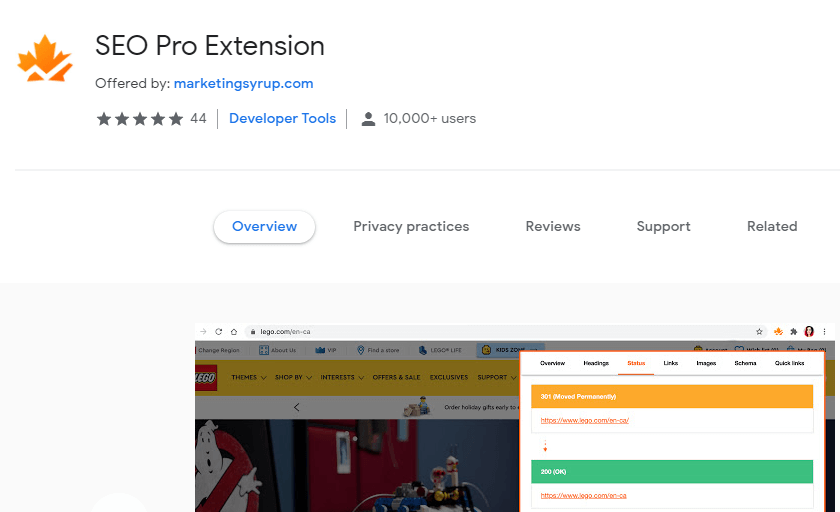
Task: Select the Headings tab in extension popup
Action: pyautogui.click(x=596, y=363)
